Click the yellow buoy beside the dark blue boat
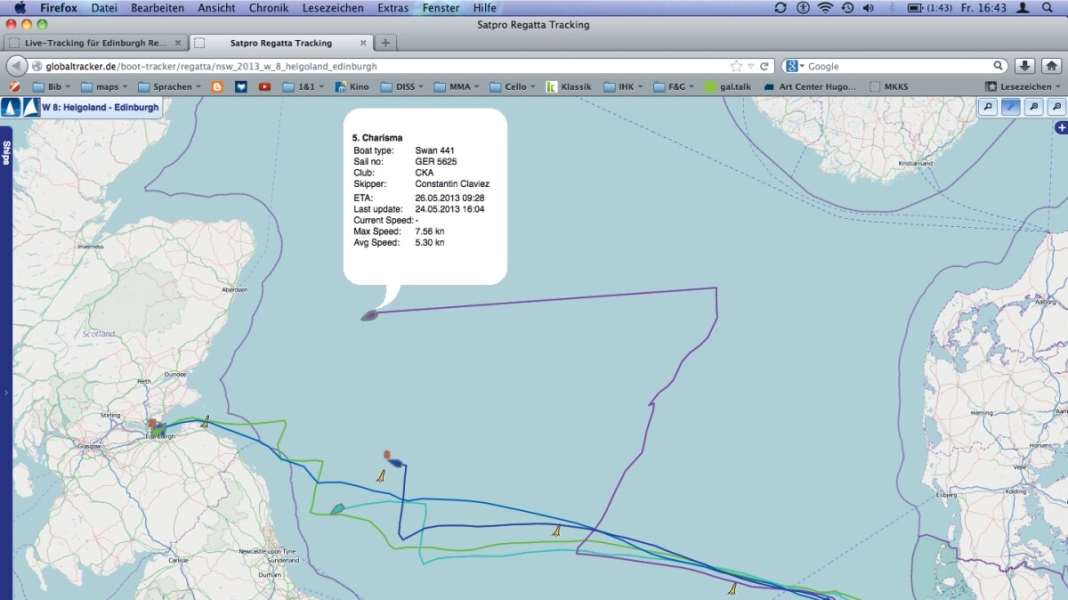 [381, 476]
